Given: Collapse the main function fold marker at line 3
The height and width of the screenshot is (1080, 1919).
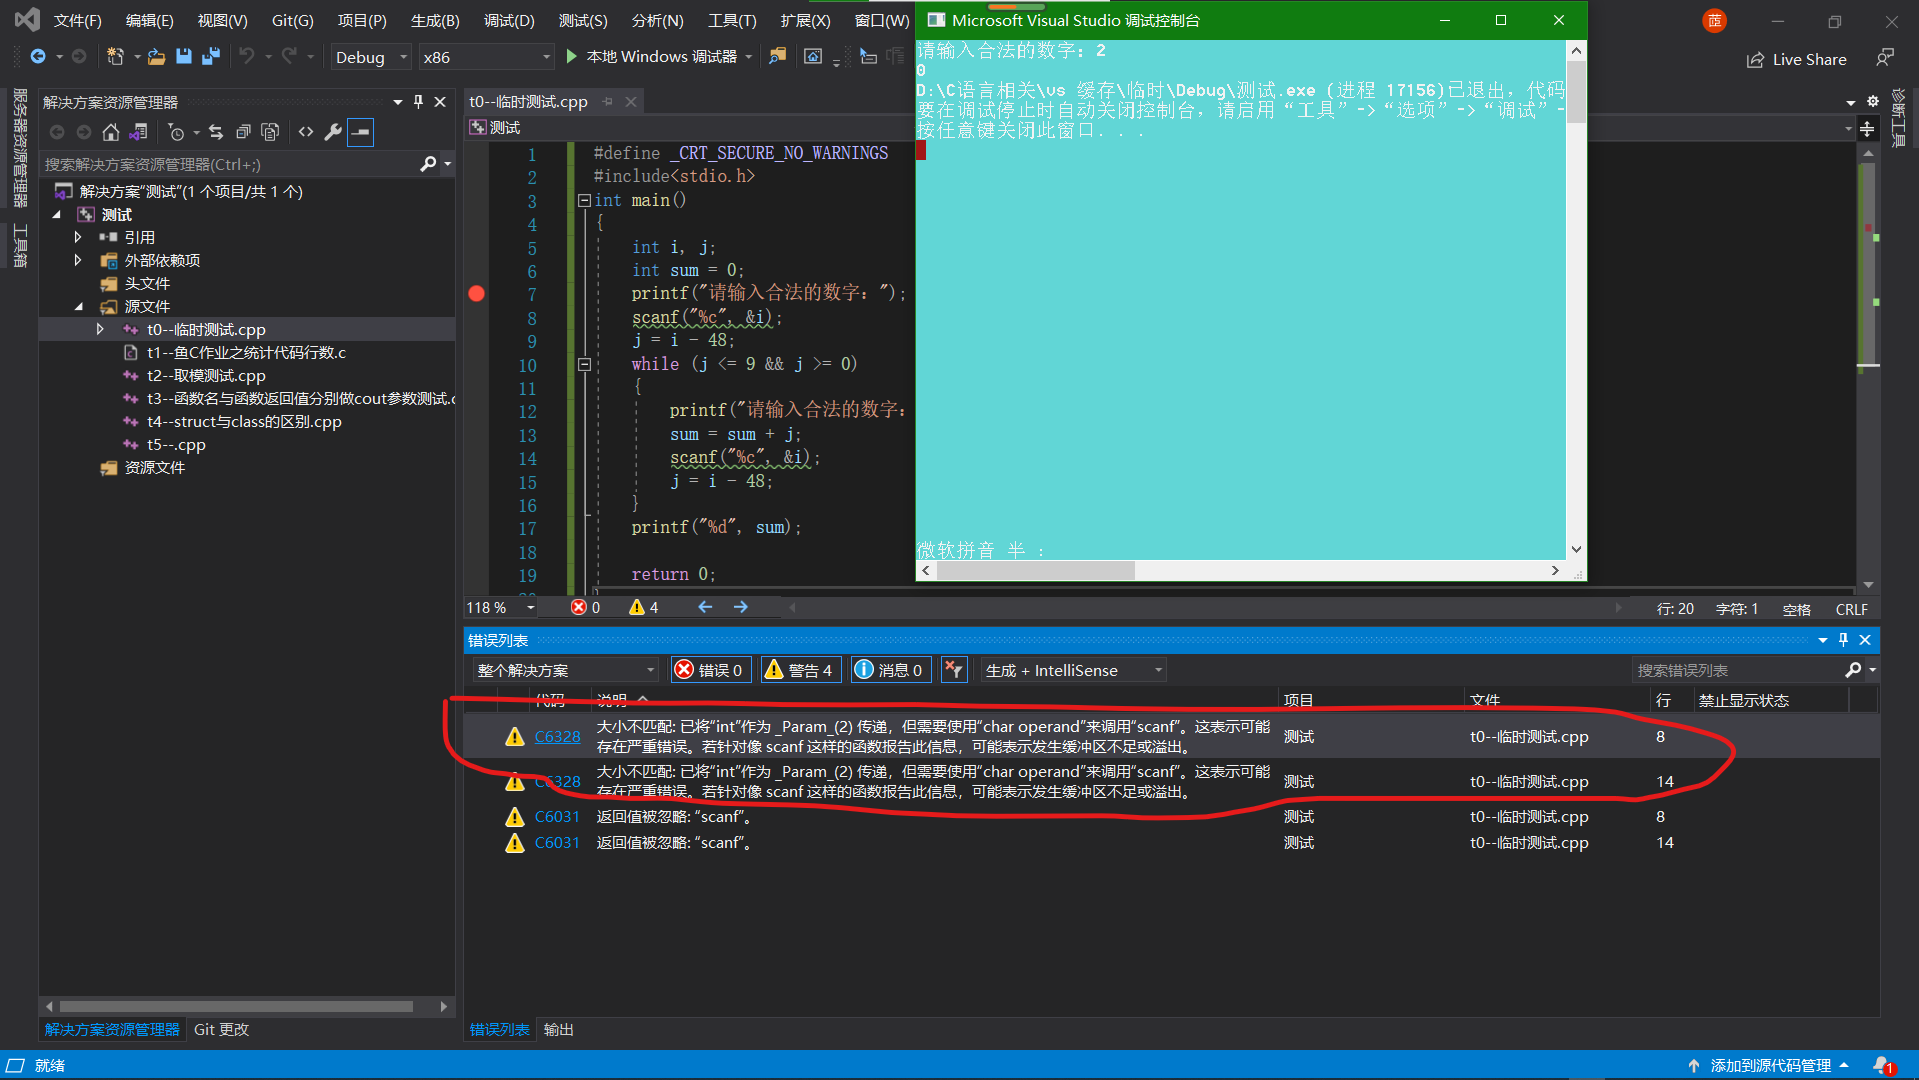Looking at the screenshot, I should [584, 200].
